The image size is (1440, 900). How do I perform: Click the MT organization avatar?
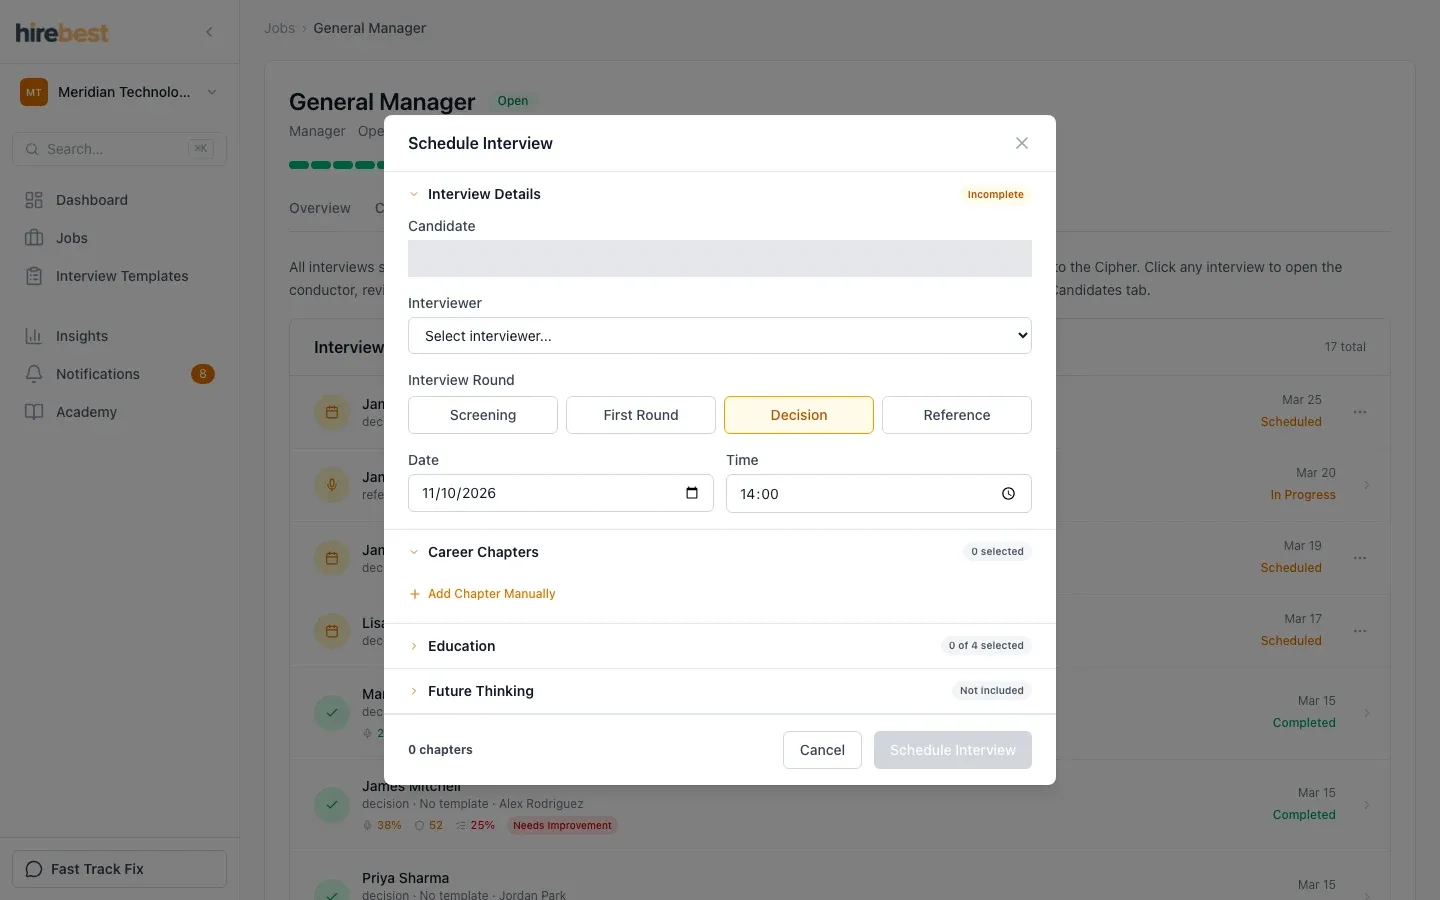[x=34, y=92]
